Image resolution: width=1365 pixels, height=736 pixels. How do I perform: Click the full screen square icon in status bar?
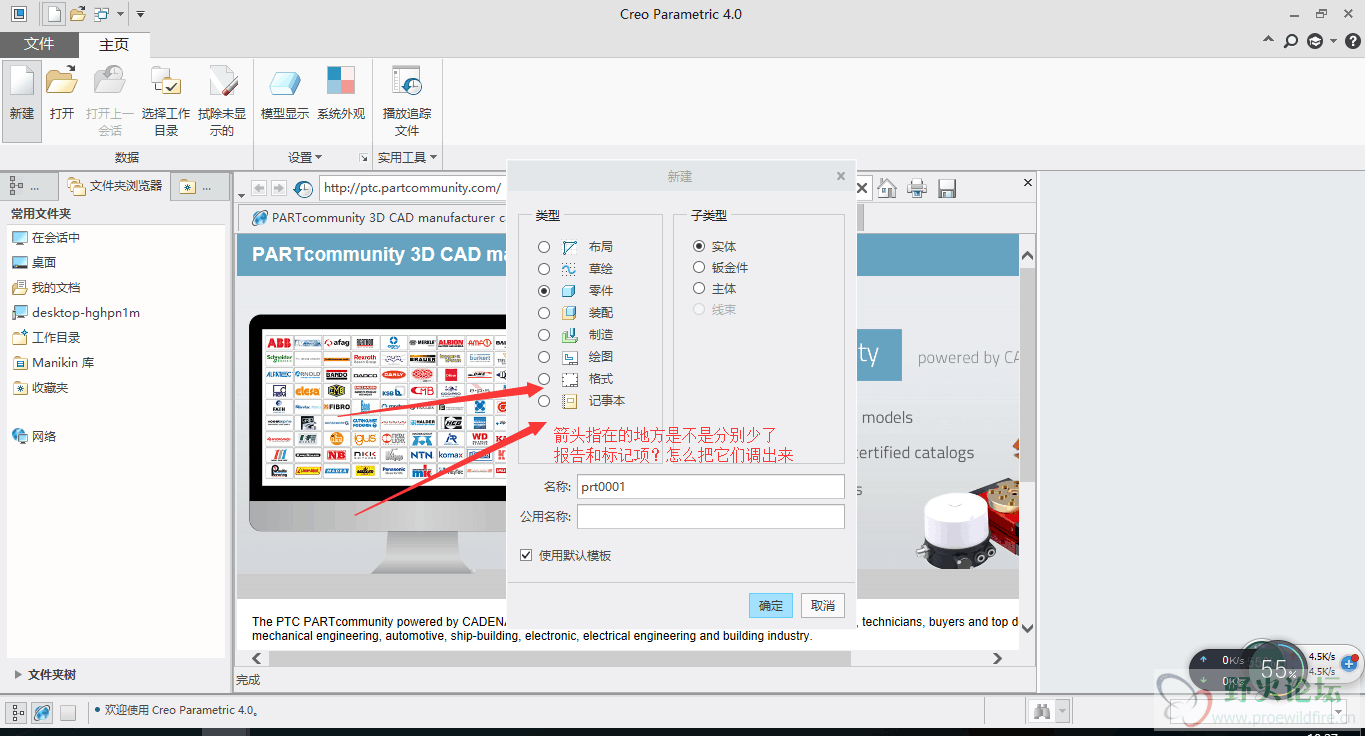pyautogui.click(x=68, y=712)
